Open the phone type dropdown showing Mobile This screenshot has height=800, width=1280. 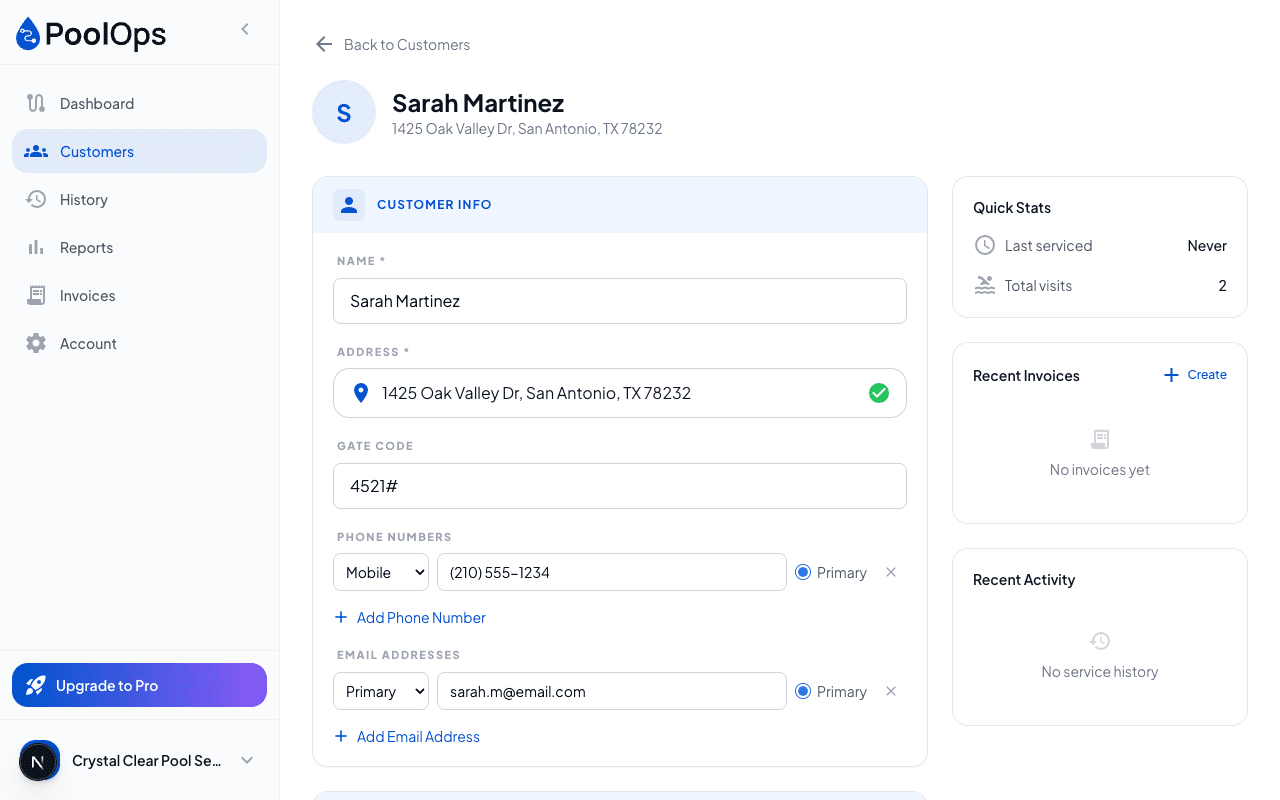380,572
